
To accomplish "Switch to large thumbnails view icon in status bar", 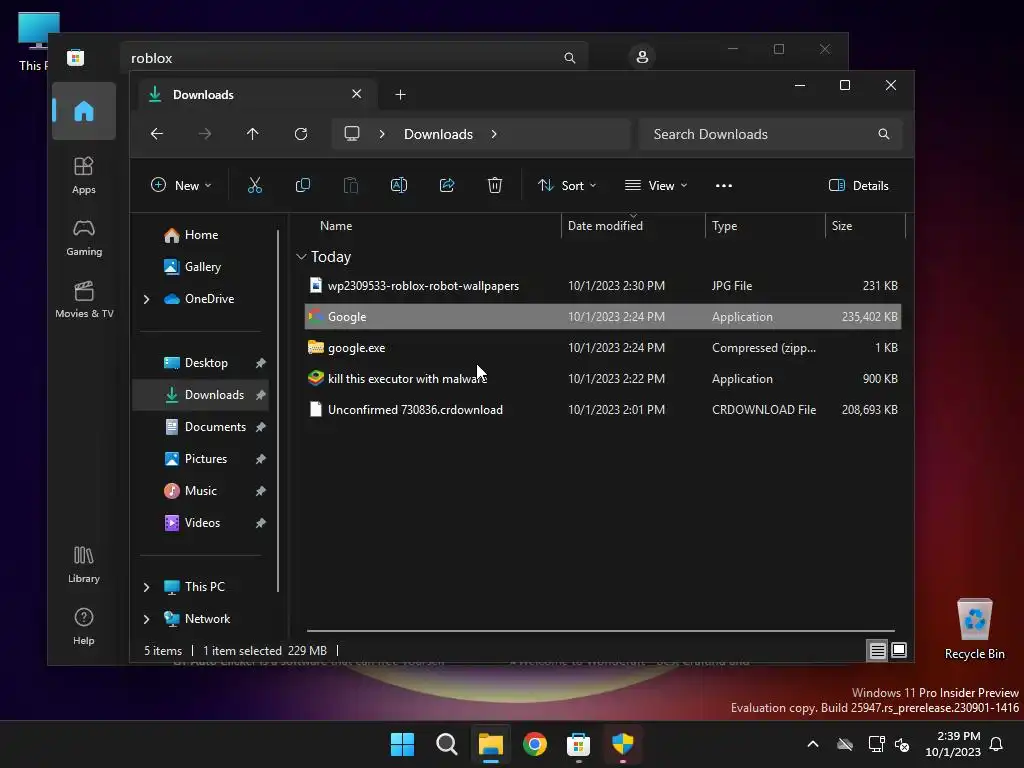I will 899,650.
